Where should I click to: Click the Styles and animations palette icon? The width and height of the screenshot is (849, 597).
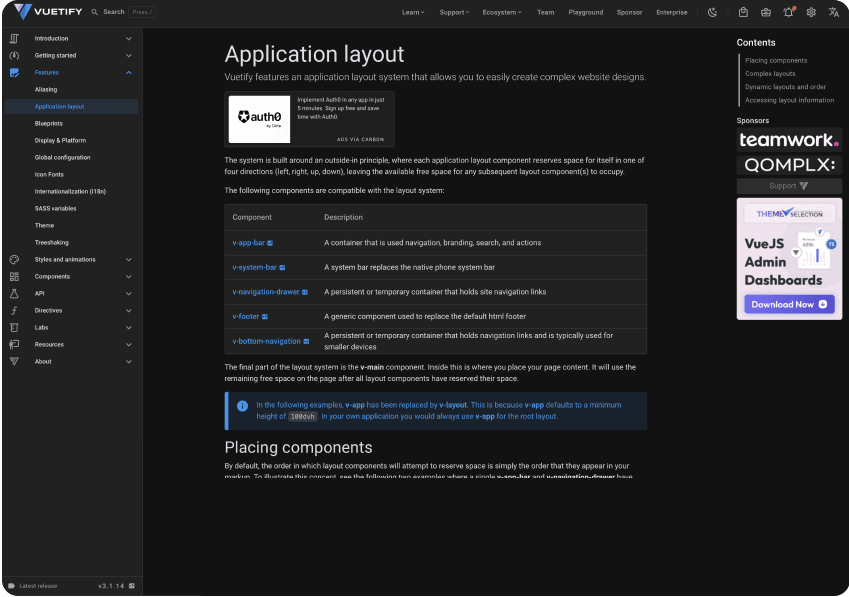(15, 260)
